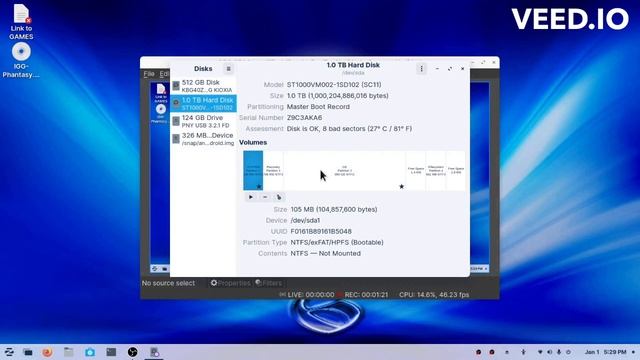The width and height of the screenshot is (640, 360).
Task: Open Link to GAMES desktop icon
Action: [x=21, y=22]
